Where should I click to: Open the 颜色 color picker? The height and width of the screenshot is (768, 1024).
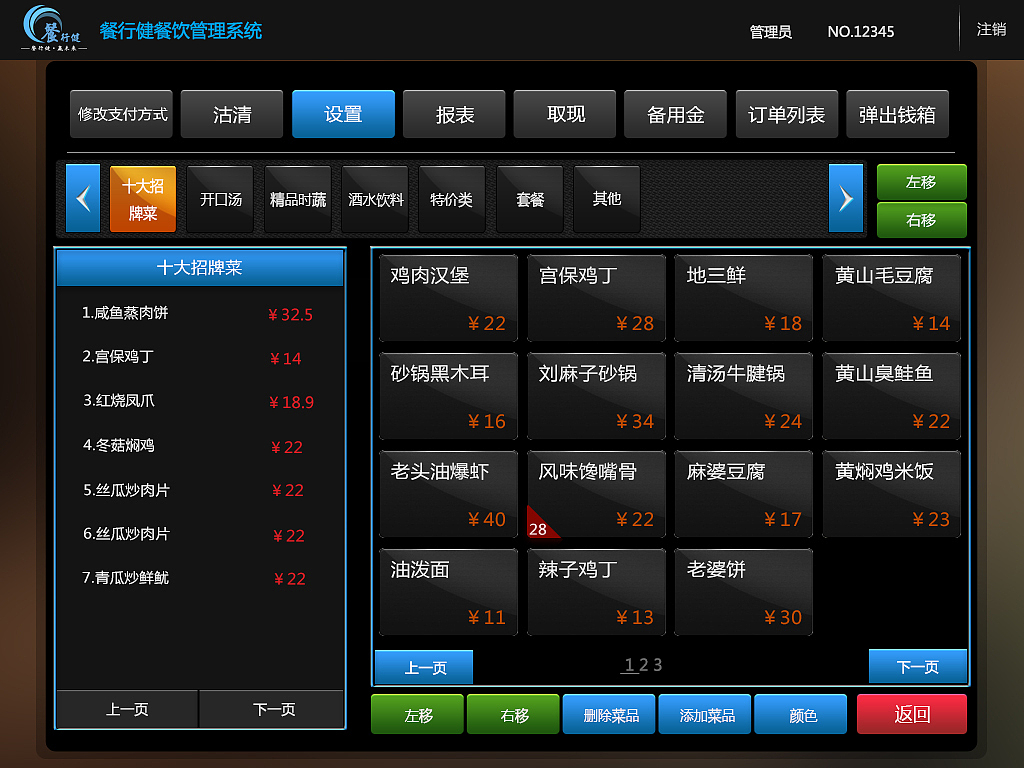[x=801, y=714]
